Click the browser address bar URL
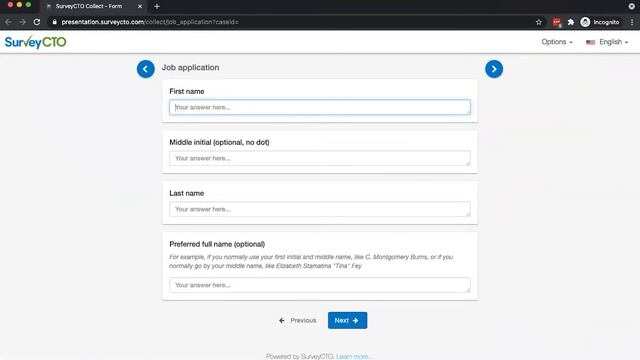 [150, 22]
